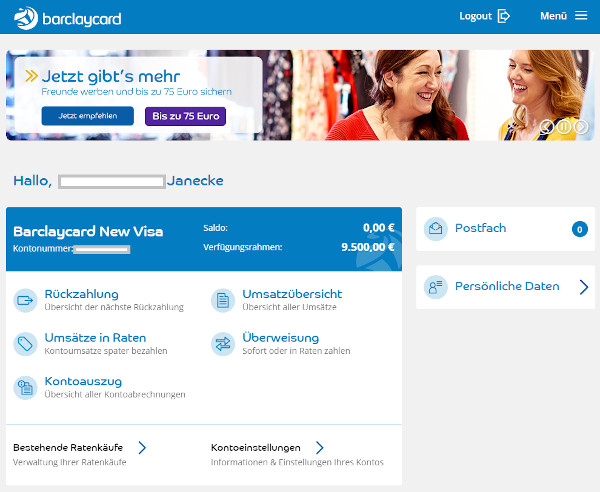
Task: Click the Umsatzübersicht document icon
Action: pyautogui.click(x=223, y=300)
